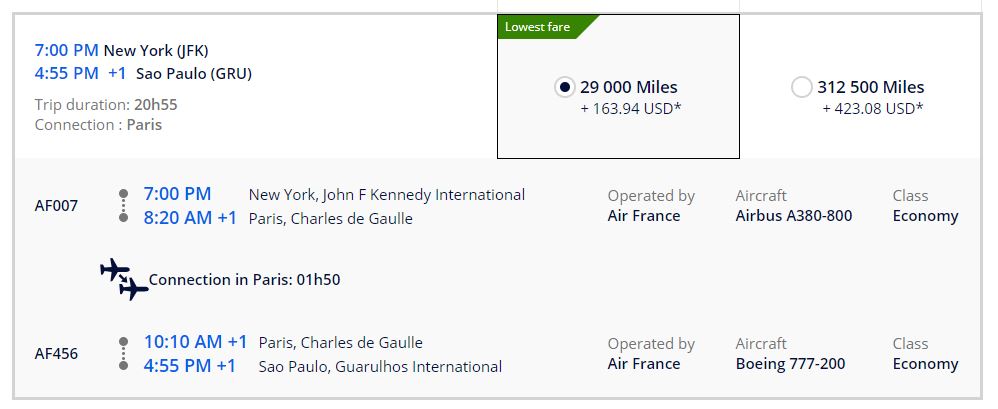Click Sao Paulo, Guarulhos International destination
This screenshot has height=409, width=998.
[x=380, y=366]
